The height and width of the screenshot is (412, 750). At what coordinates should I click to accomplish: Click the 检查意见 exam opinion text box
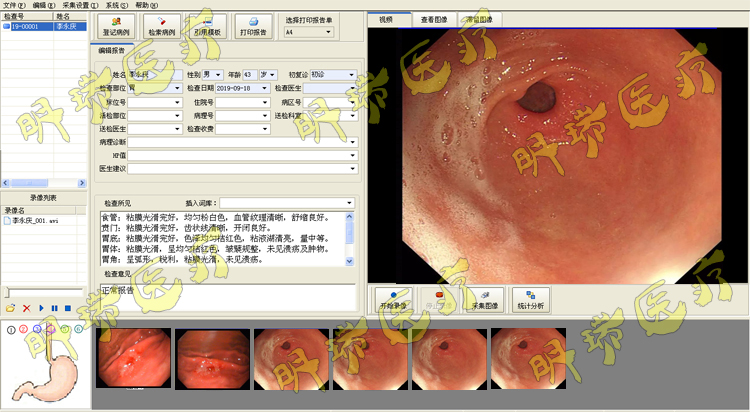[x=228, y=297]
